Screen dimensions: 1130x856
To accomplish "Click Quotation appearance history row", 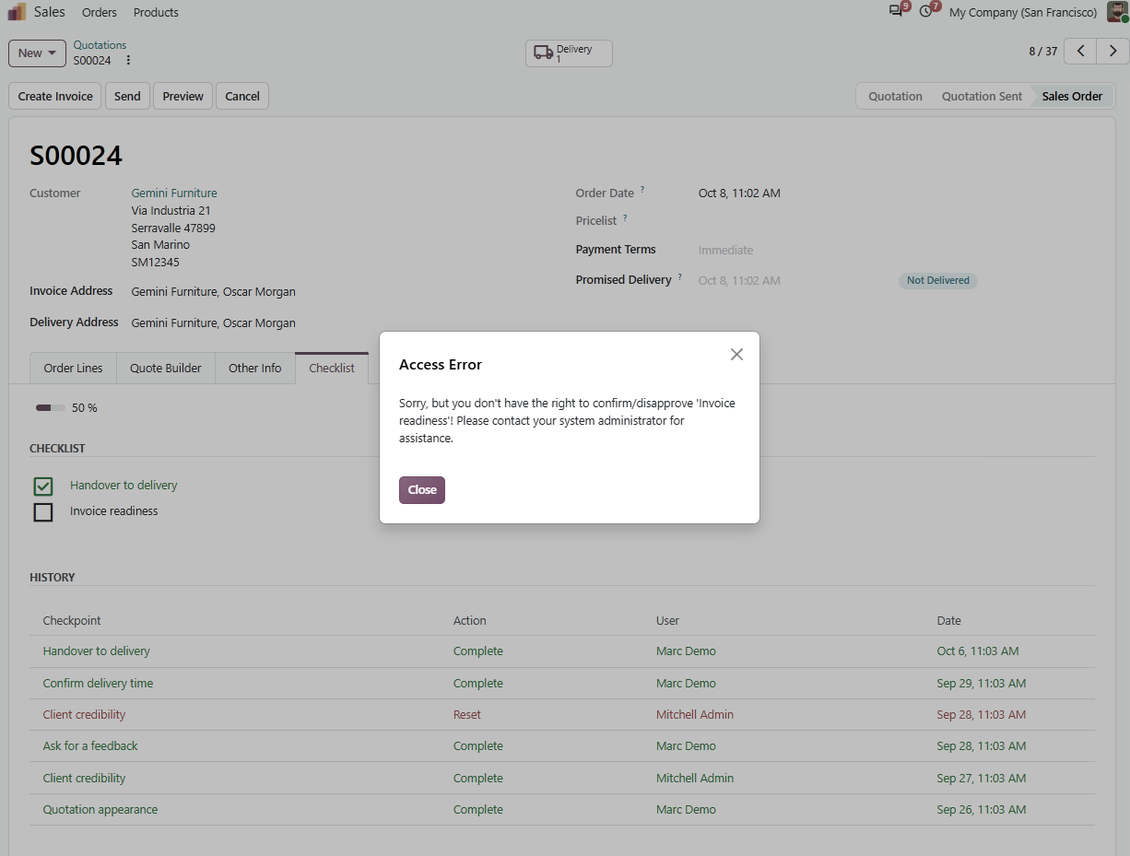I will pyautogui.click(x=562, y=810).
